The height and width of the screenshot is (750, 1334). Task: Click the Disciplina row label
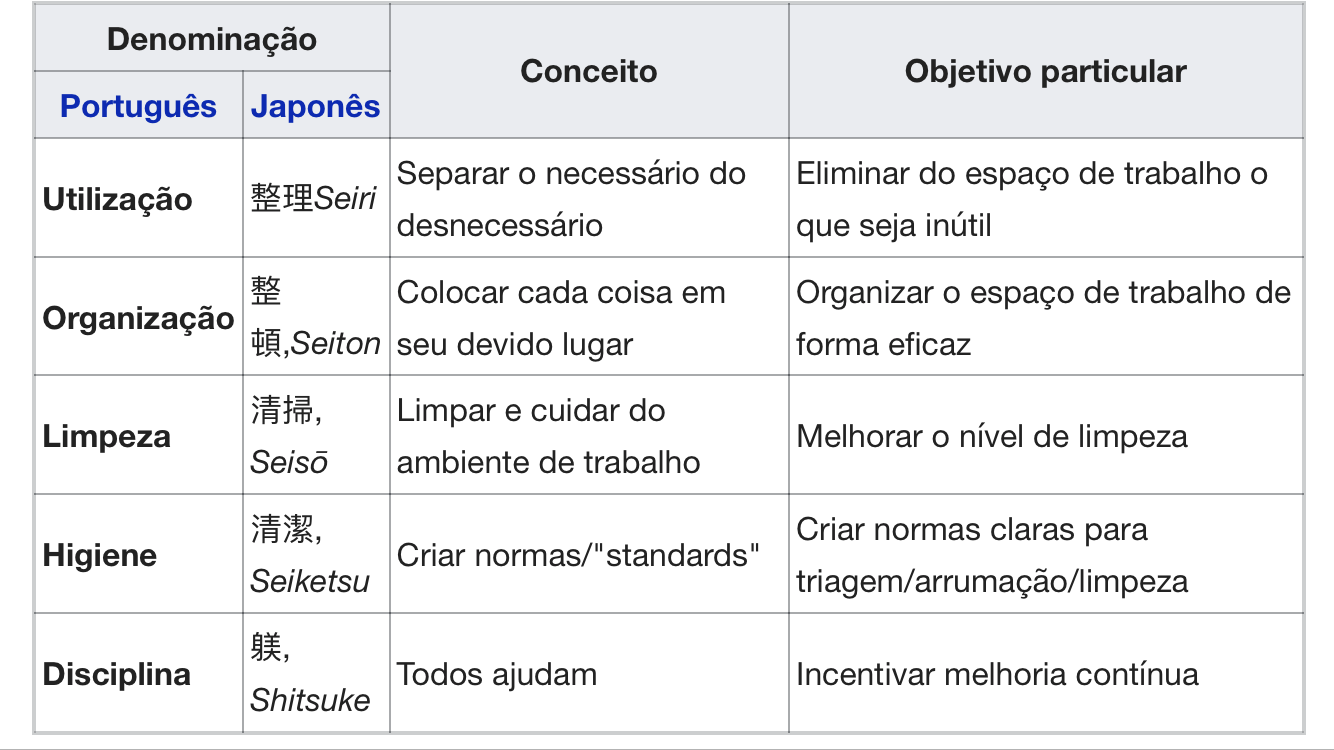(116, 673)
